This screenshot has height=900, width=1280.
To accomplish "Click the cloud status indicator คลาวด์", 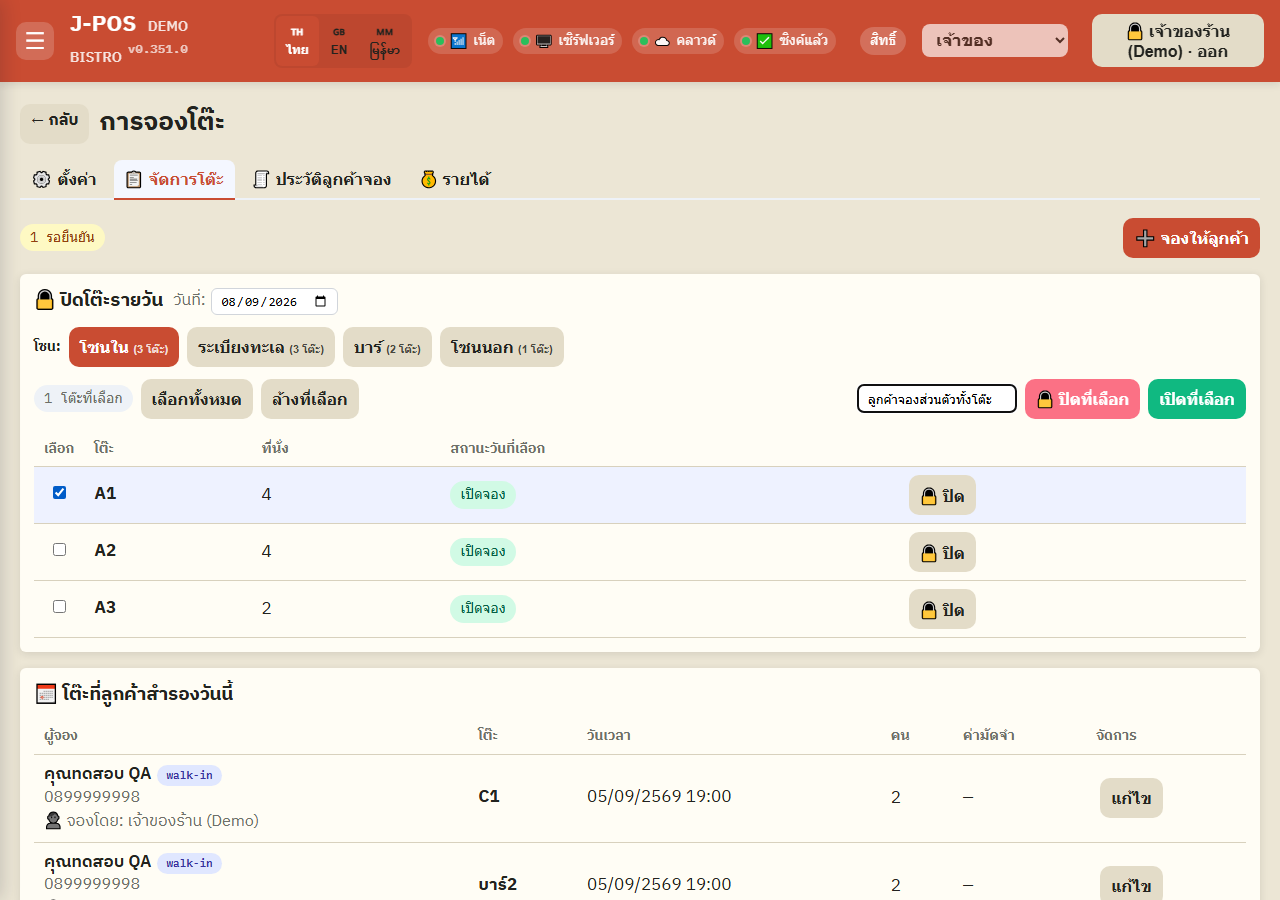I will pos(678,41).
